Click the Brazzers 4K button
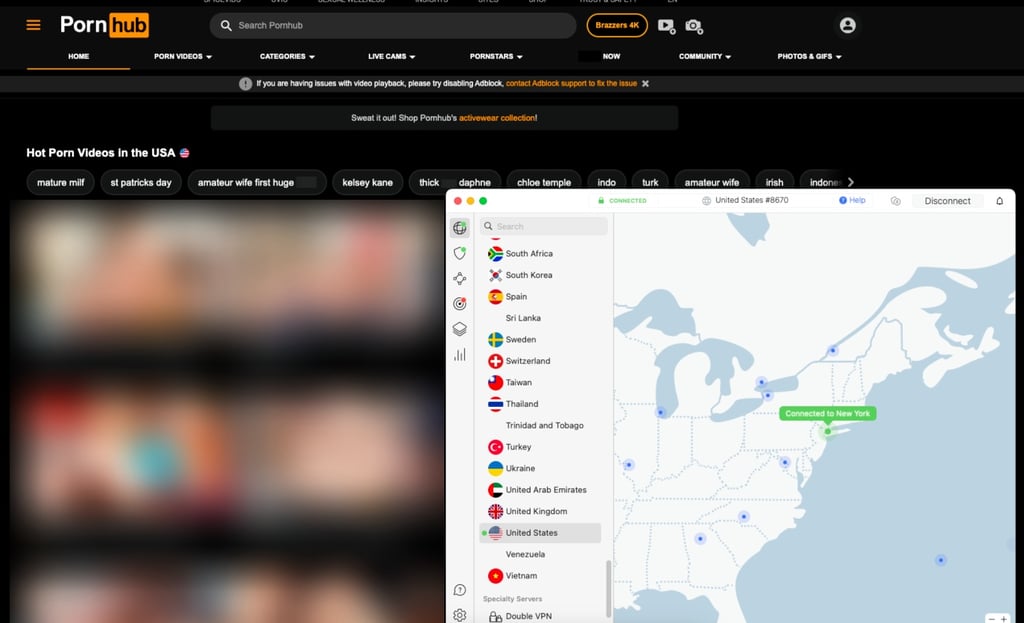 [617, 25]
